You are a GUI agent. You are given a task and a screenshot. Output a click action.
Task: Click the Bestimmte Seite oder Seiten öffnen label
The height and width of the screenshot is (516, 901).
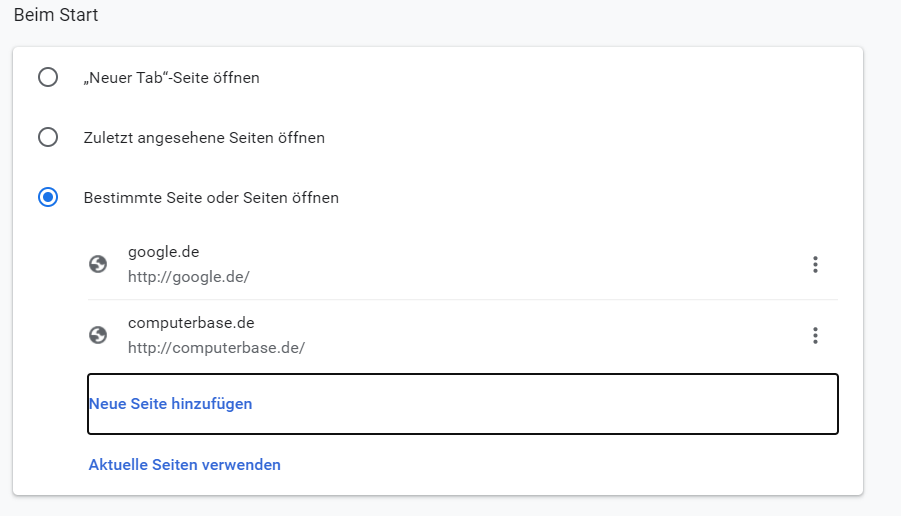(211, 197)
